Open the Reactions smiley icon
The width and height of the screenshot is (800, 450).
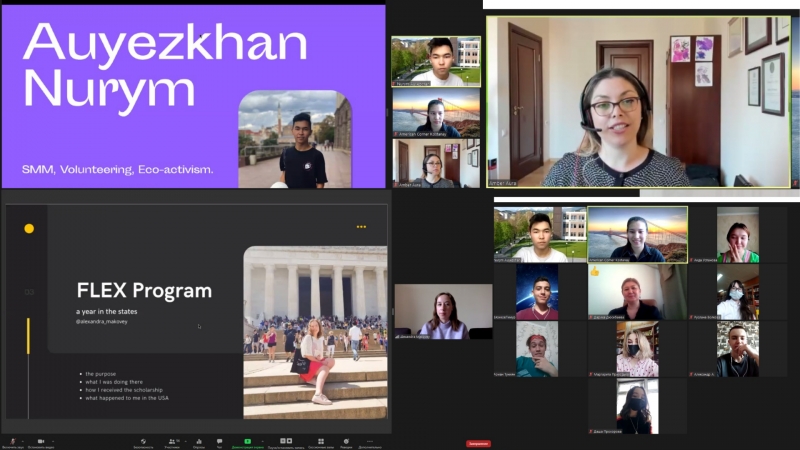tap(346, 440)
